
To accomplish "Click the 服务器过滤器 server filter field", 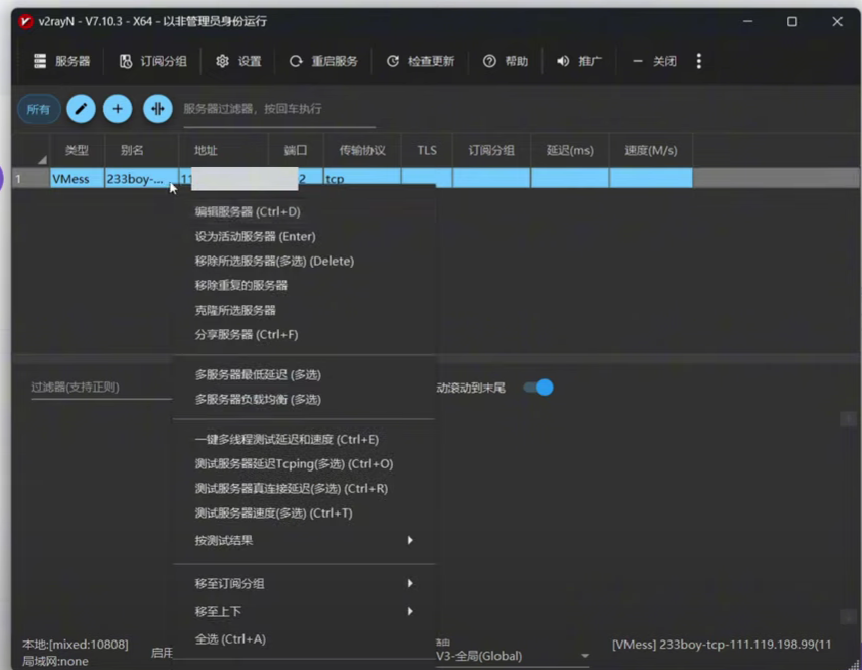I will 278,109.
